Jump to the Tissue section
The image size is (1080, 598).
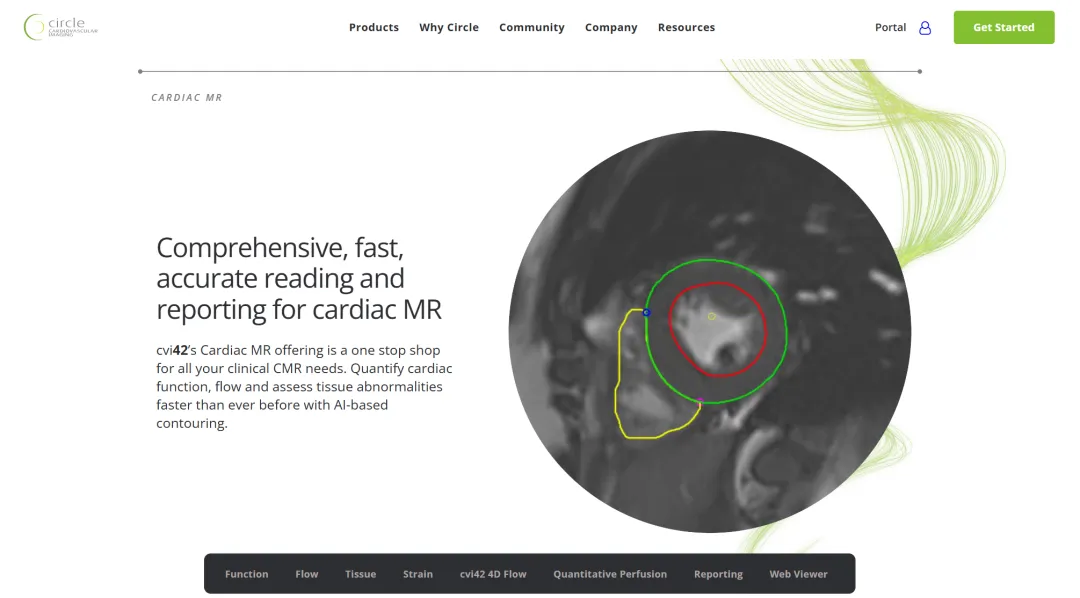(360, 574)
